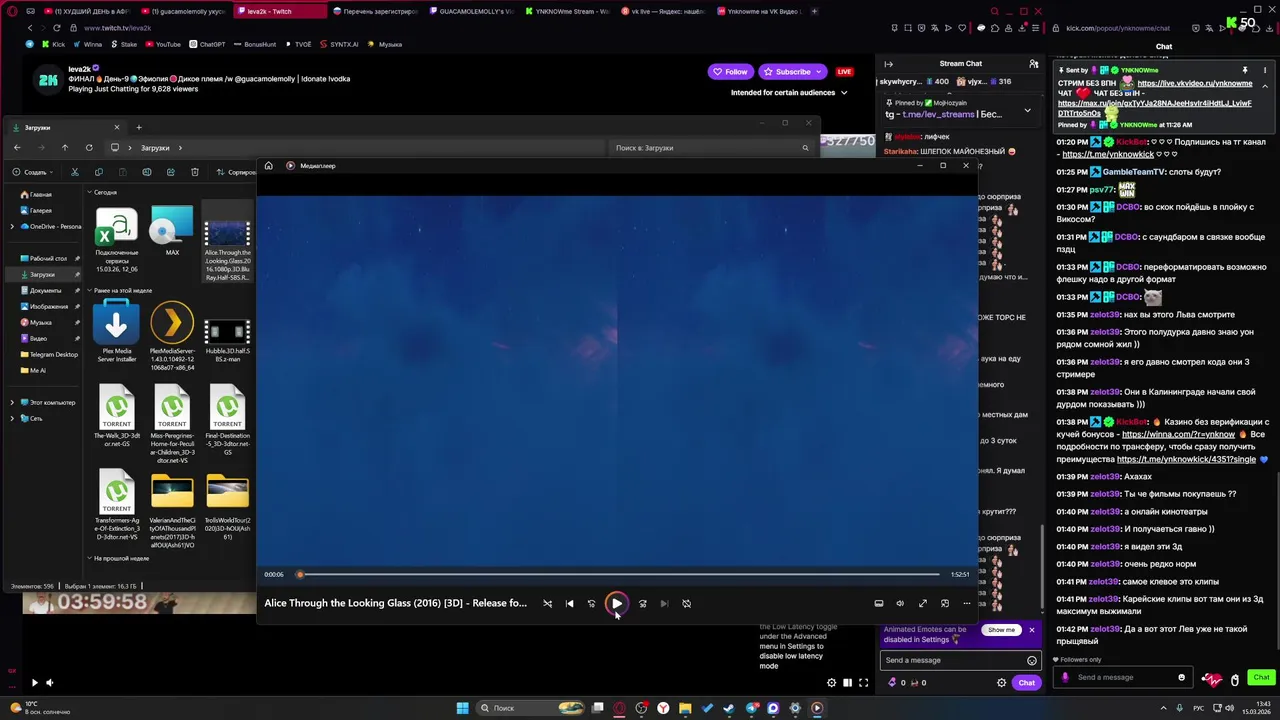This screenshot has height=720, width=1280.
Task: Collapse the Сегодня file group
Action: (89, 192)
